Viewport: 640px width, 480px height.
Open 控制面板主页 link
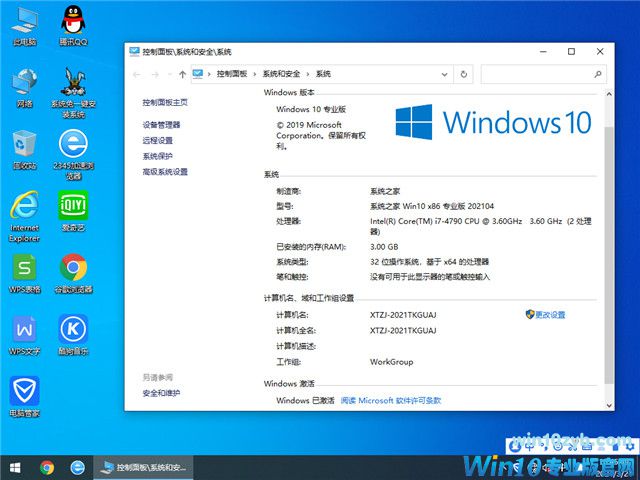coord(165,102)
